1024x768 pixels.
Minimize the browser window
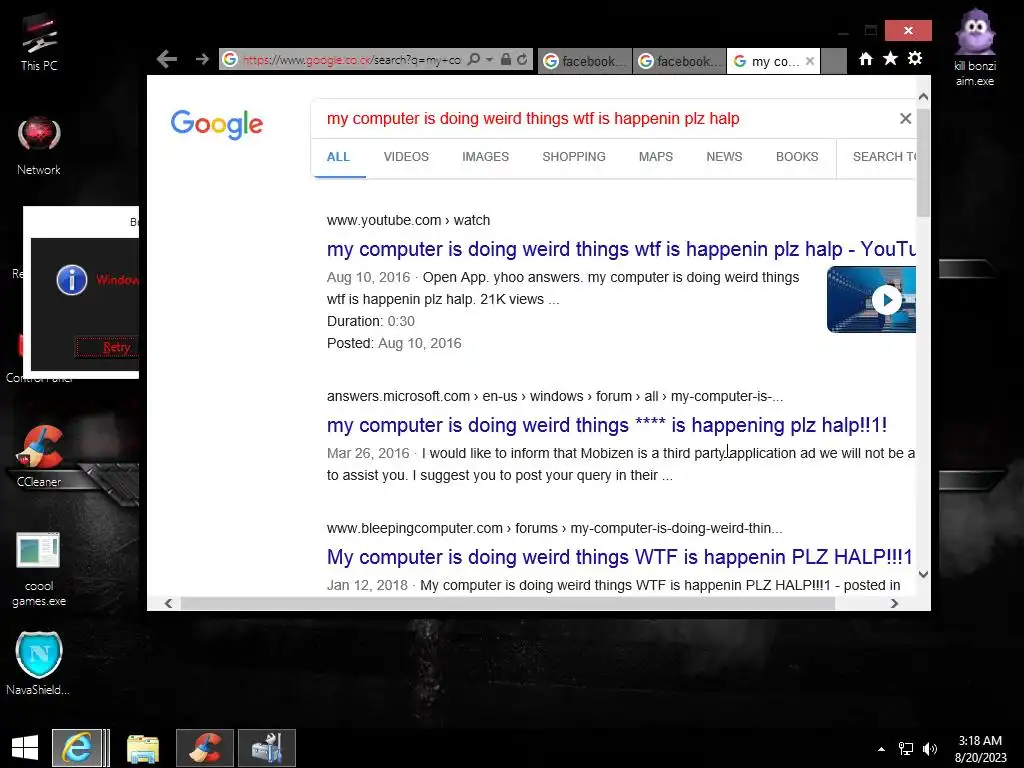point(843,31)
